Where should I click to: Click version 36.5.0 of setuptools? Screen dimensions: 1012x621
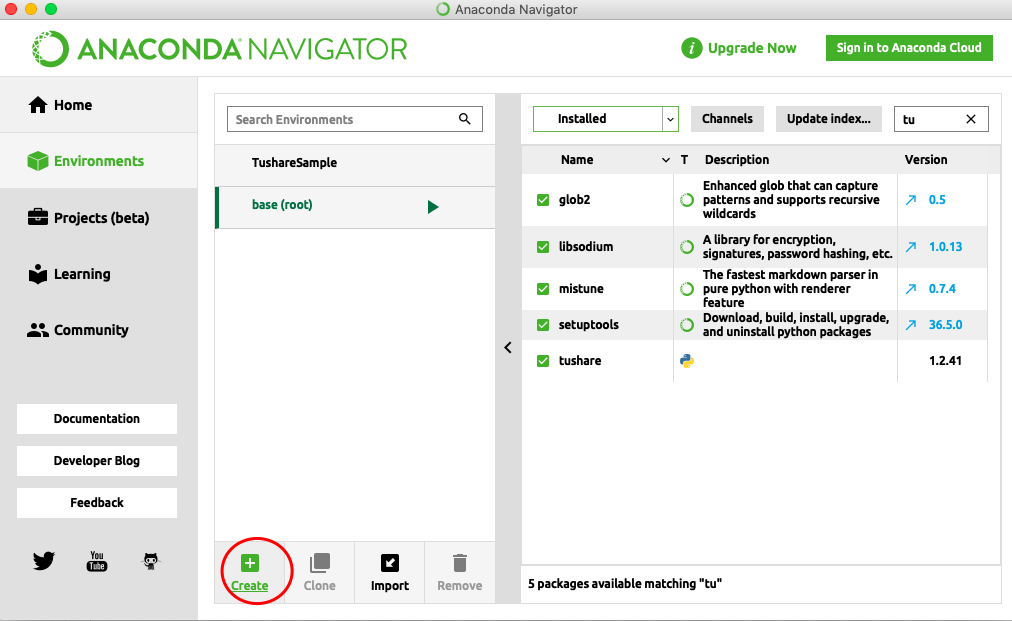pos(945,325)
